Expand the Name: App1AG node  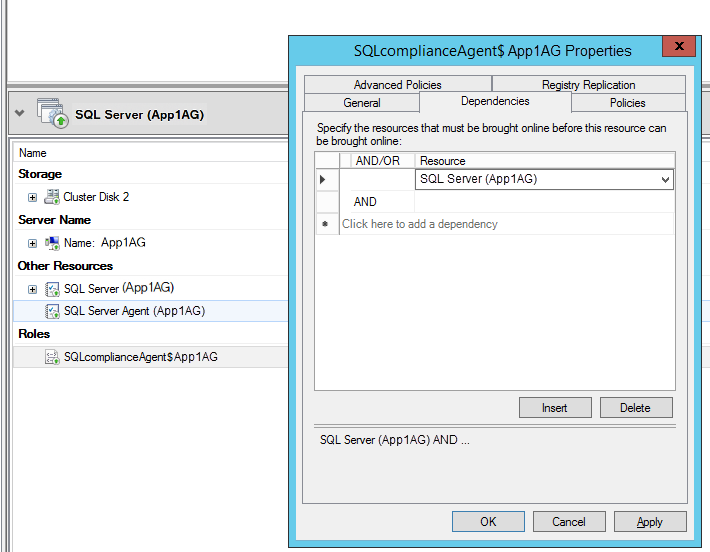click(x=32, y=244)
